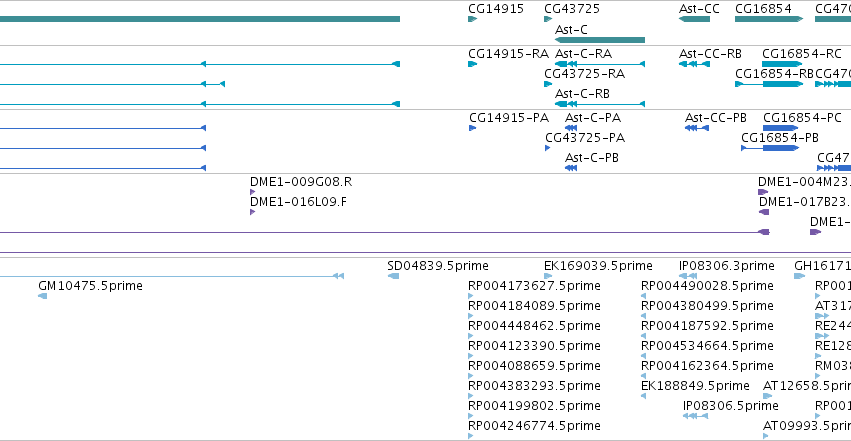Select the RP004490028.5prime EST label
Image resolution: width=851 pixels, height=441 pixels.
(707, 286)
